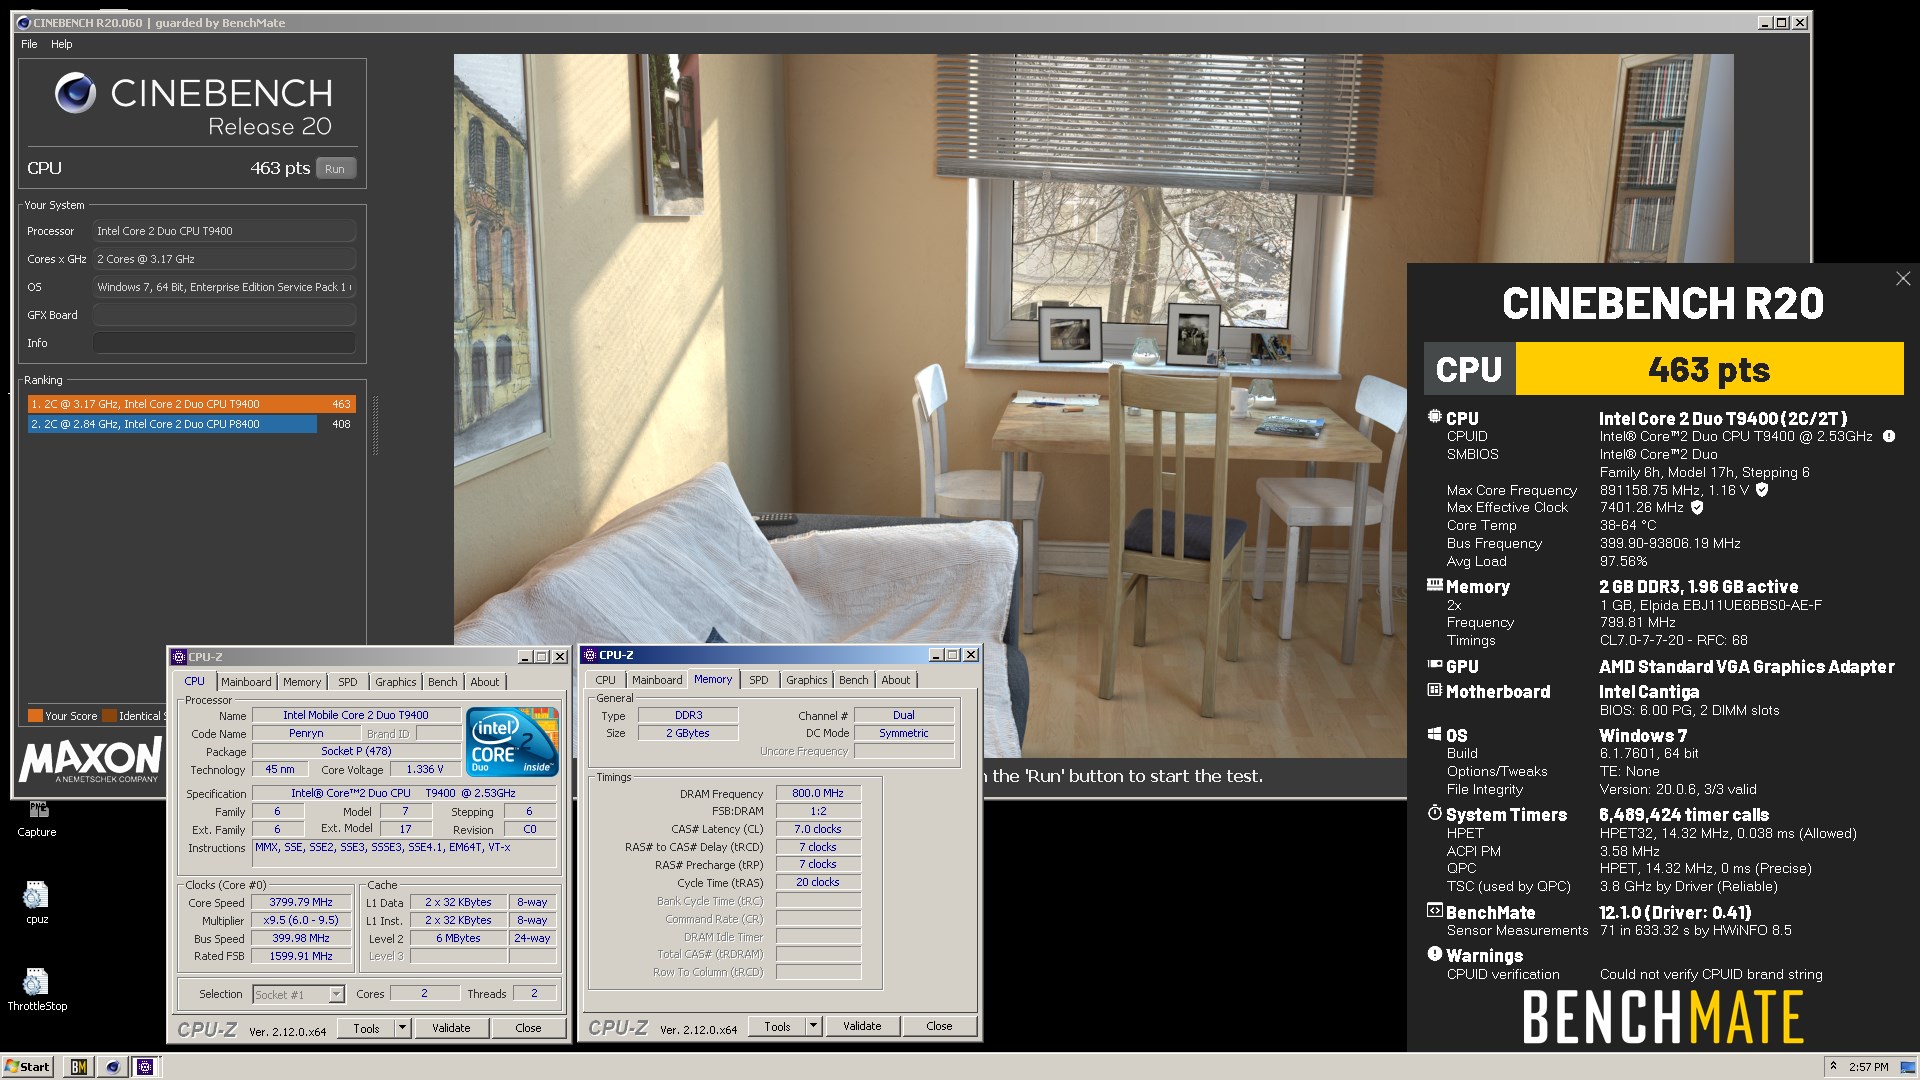The image size is (1920, 1080).
Task: Click the Intel Core 2 Duo logo
Action: coord(513,743)
